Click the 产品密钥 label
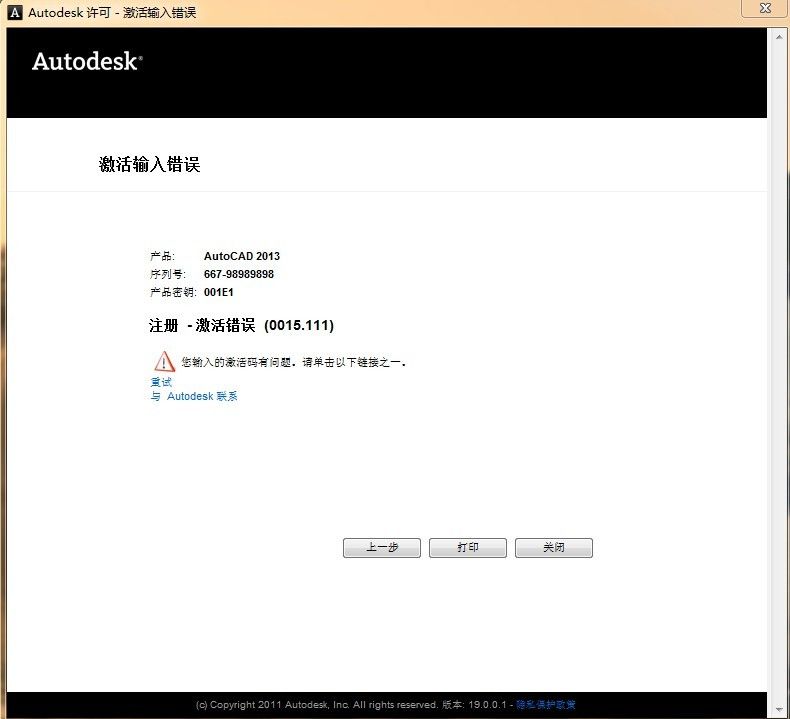Viewport: 790px width, 719px height. (173, 292)
